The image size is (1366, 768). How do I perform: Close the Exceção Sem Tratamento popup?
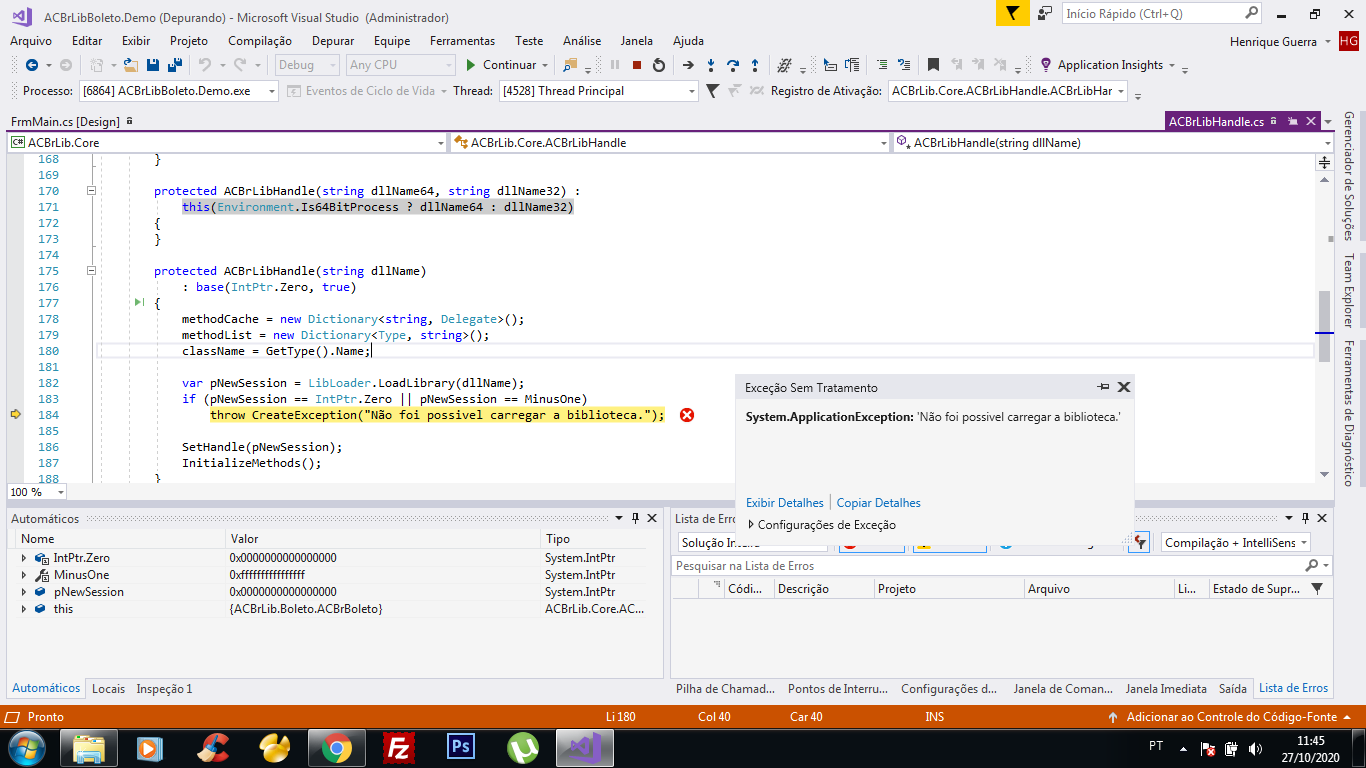(1124, 387)
